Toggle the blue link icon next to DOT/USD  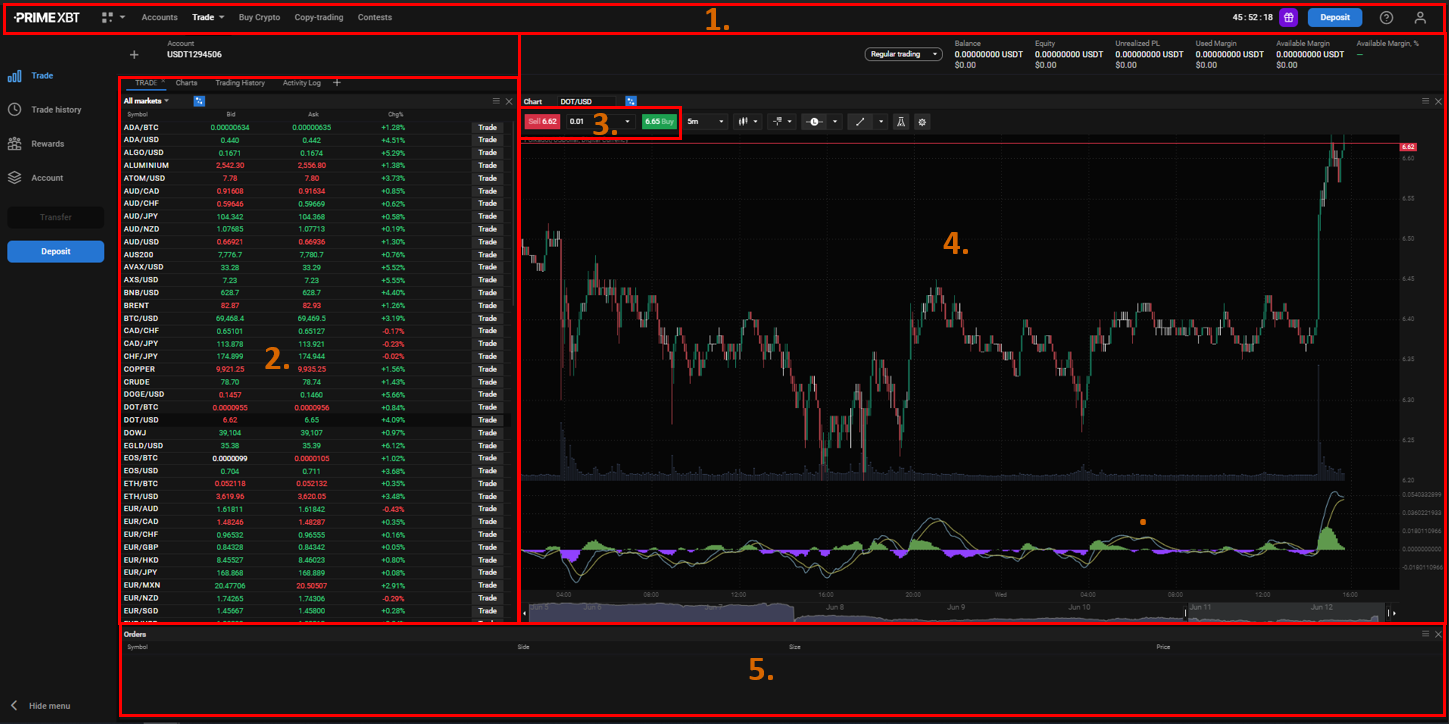(x=631, y=101)
